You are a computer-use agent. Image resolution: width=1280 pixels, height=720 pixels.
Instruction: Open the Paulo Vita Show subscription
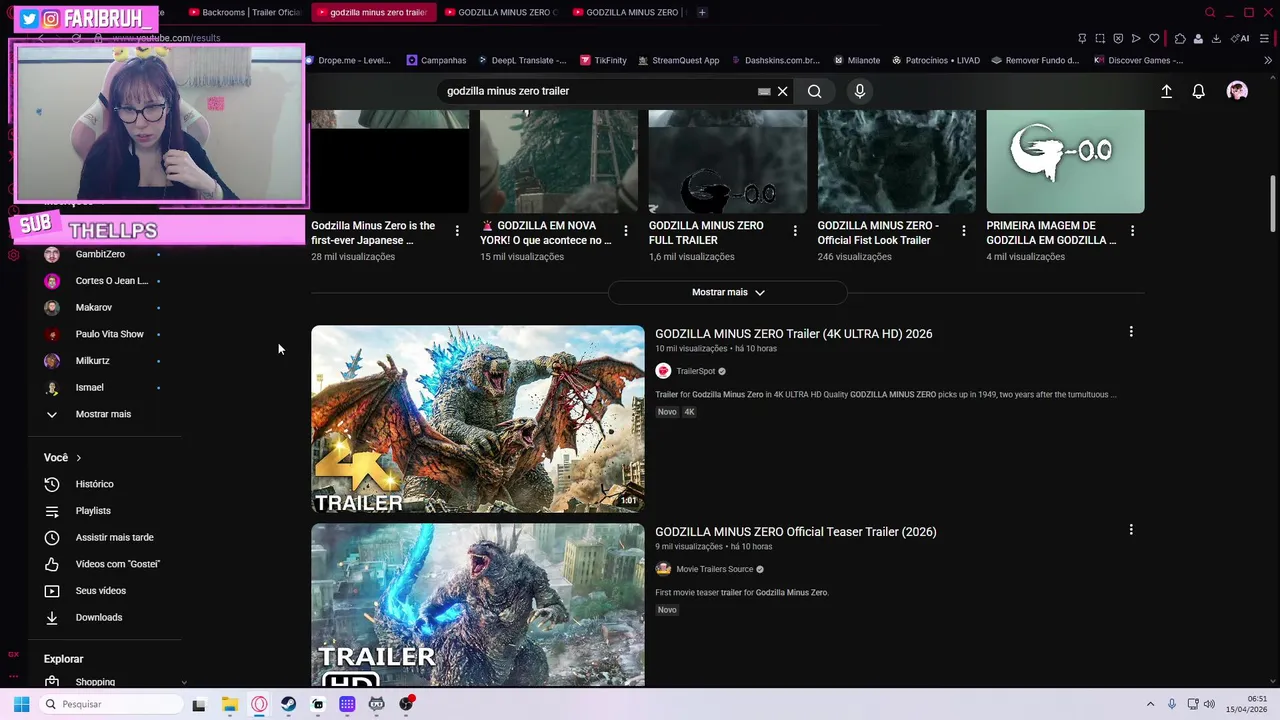(108, 334)
